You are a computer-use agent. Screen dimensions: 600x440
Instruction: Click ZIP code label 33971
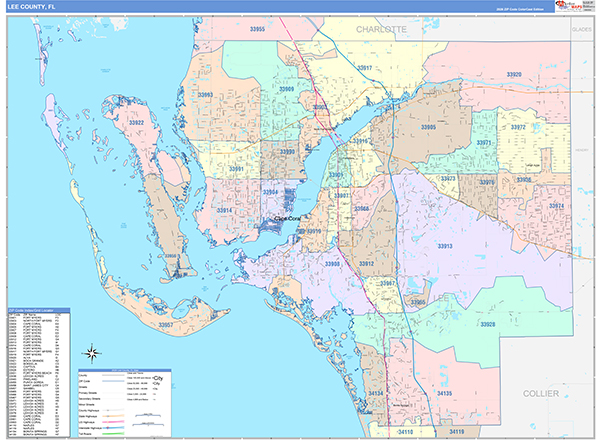tap(484, 143)
